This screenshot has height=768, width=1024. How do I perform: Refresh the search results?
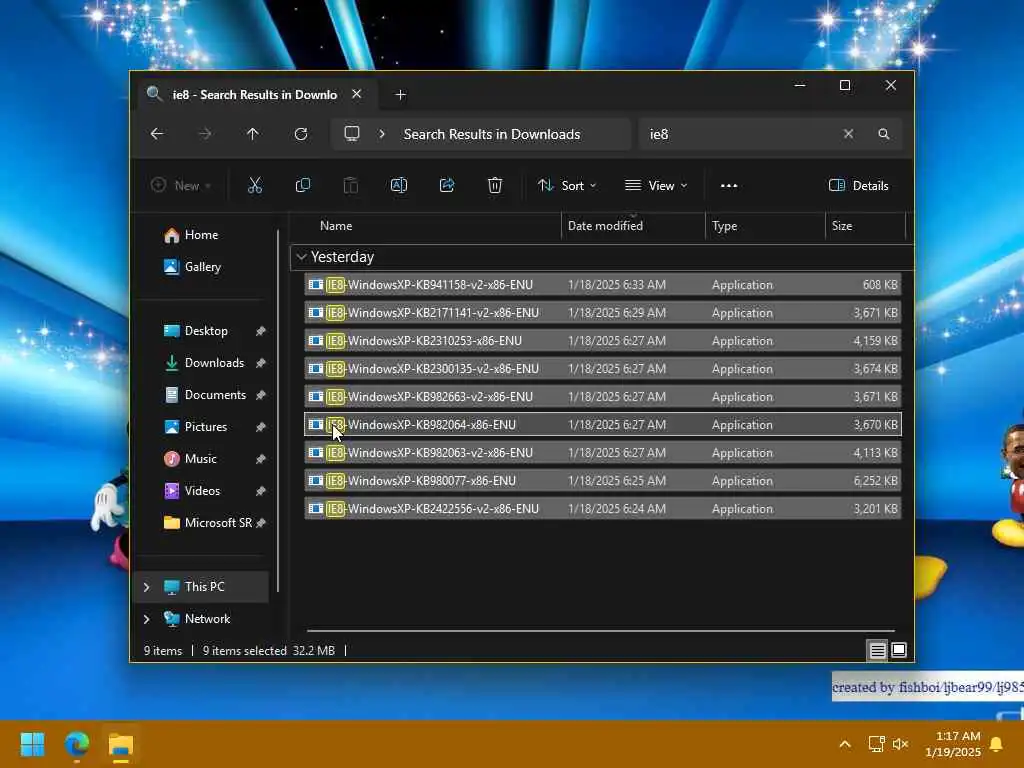(x=301, y=134)
